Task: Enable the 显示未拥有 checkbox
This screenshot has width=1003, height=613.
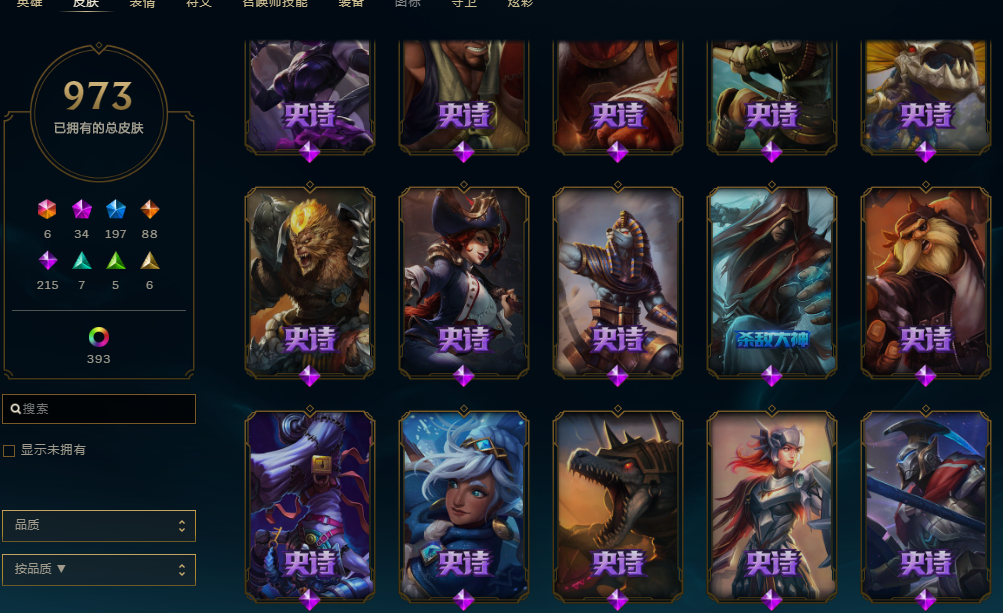Action: point(9,450)
